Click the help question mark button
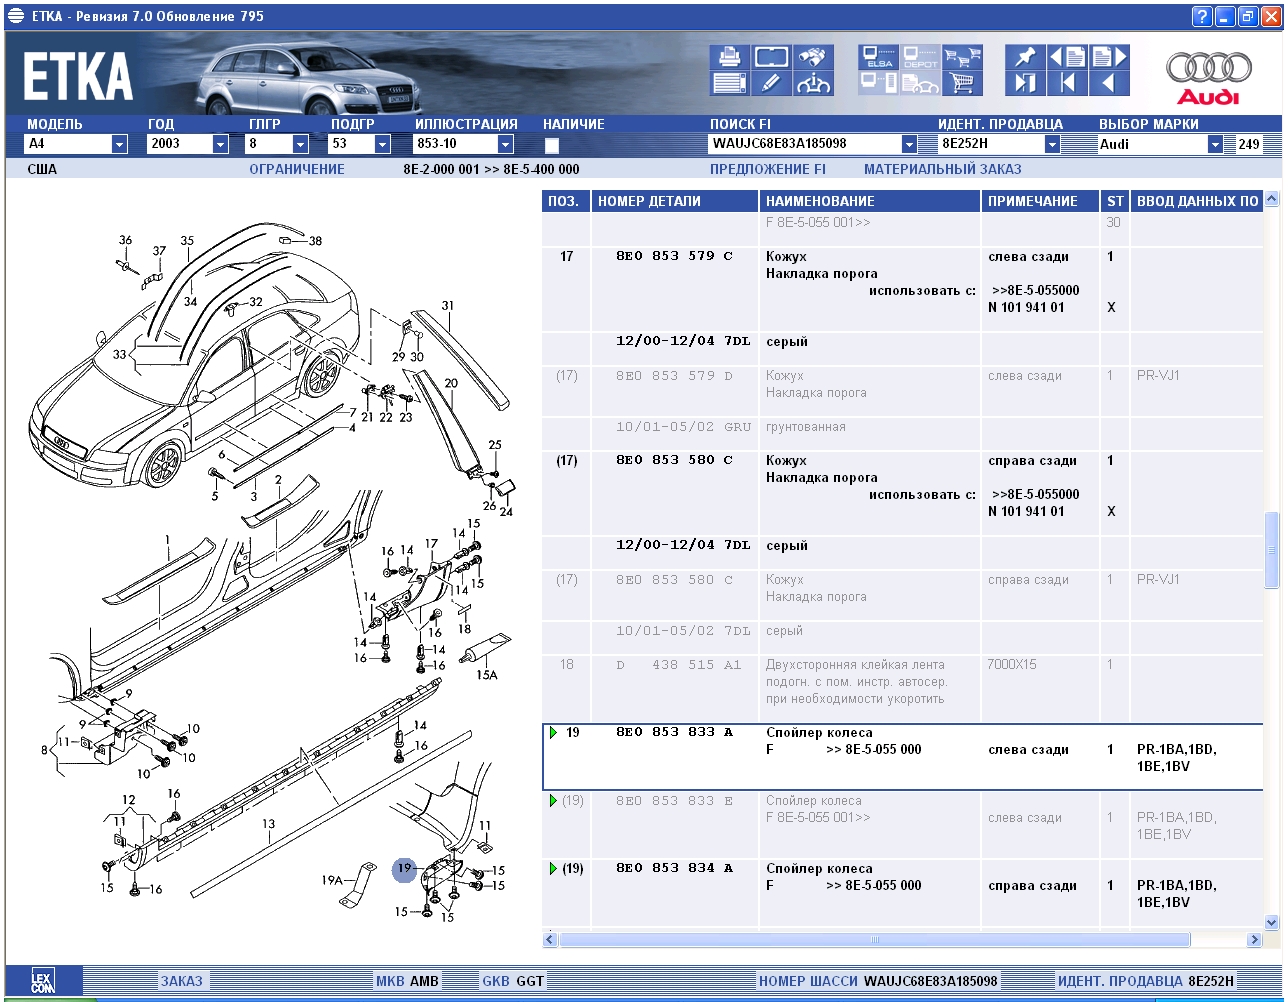This screenshot has width=1288, height=1002. (1202, 16)
